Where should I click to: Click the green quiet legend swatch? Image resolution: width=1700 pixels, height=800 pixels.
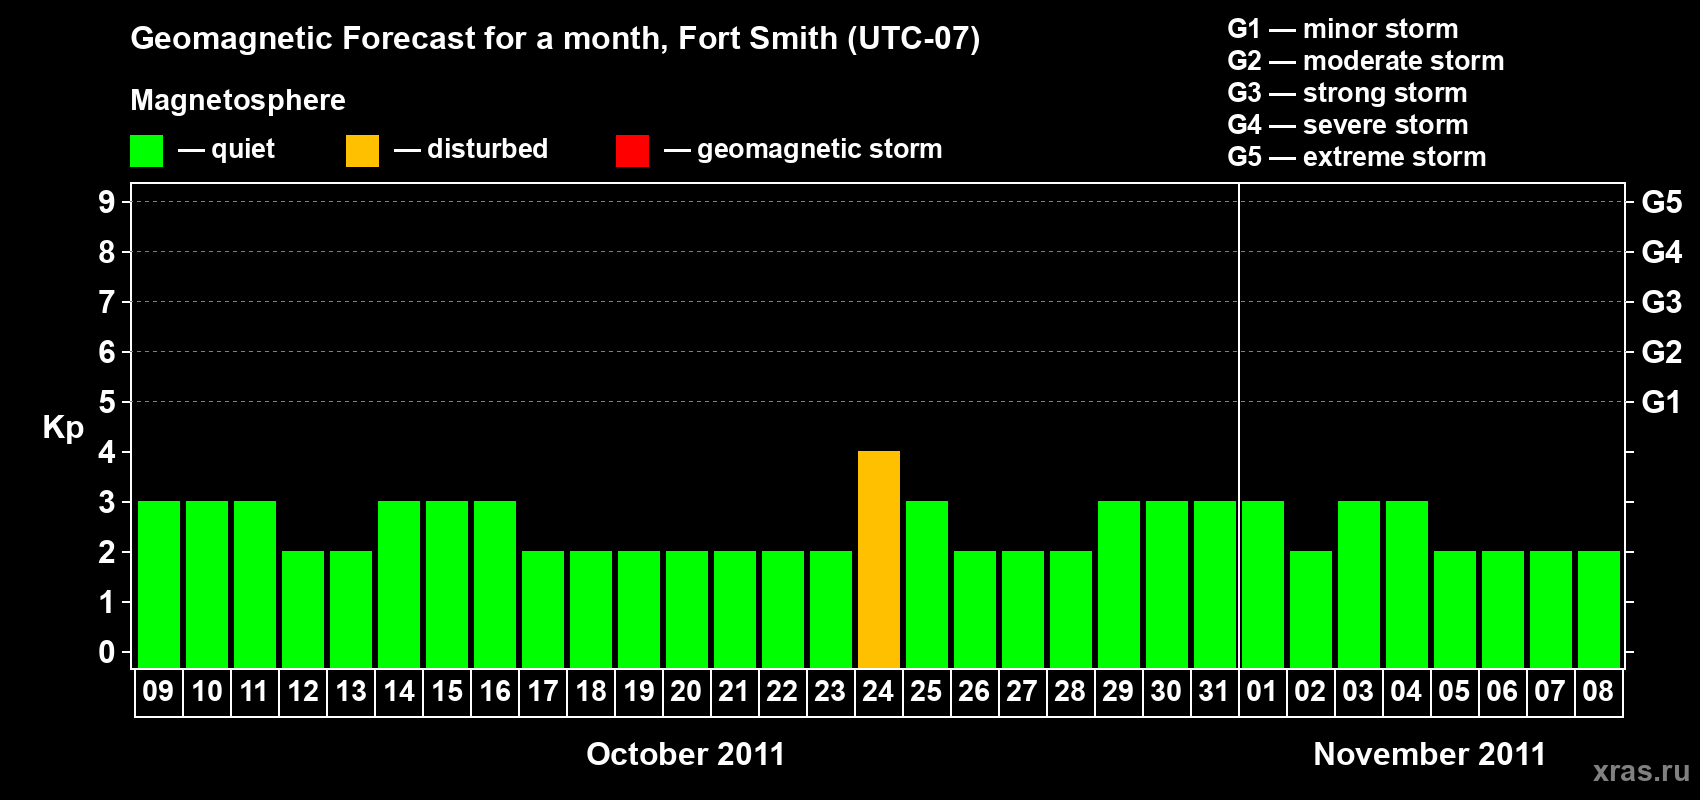click(x=146, y=151)
